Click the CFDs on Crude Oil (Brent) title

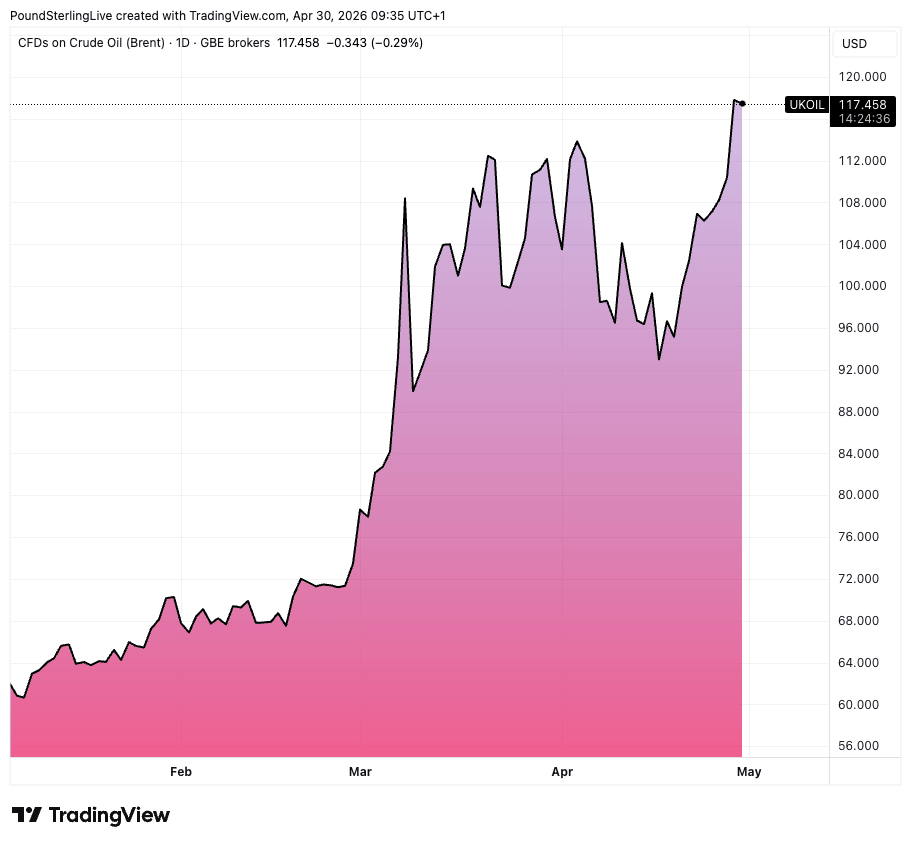pos(91,43)
